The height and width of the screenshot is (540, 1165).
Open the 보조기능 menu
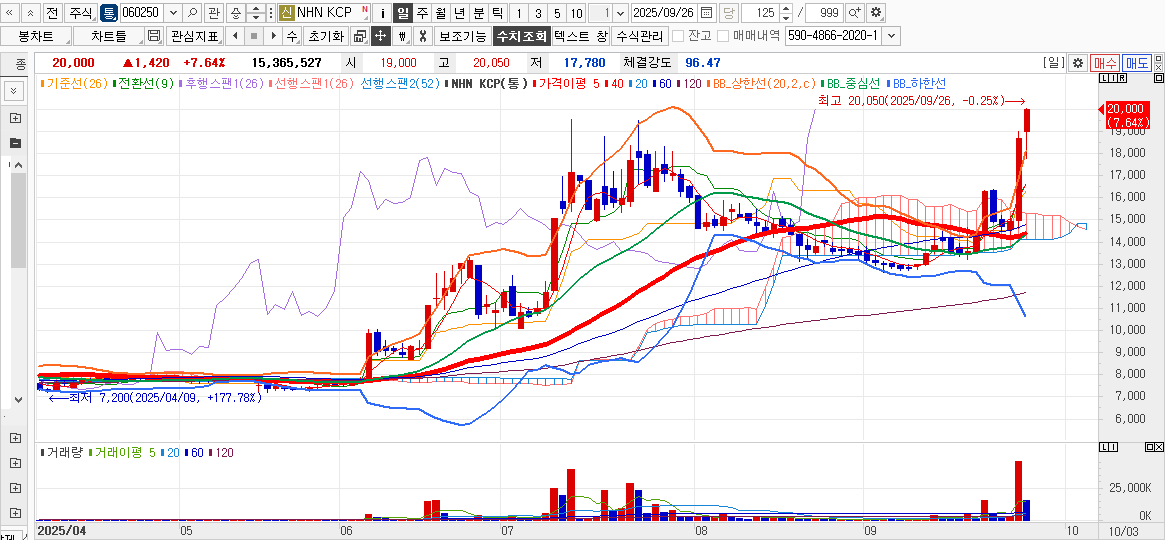(462, 36)
